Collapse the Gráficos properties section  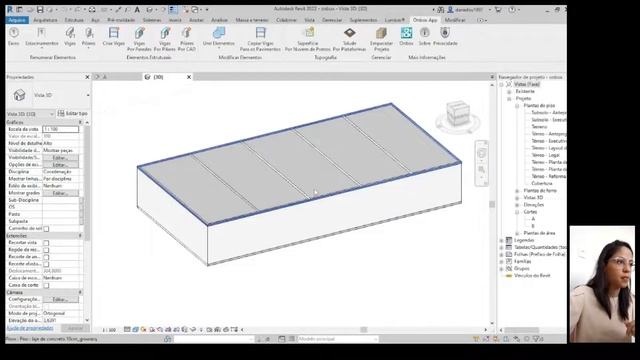click(x=80, y=122)
